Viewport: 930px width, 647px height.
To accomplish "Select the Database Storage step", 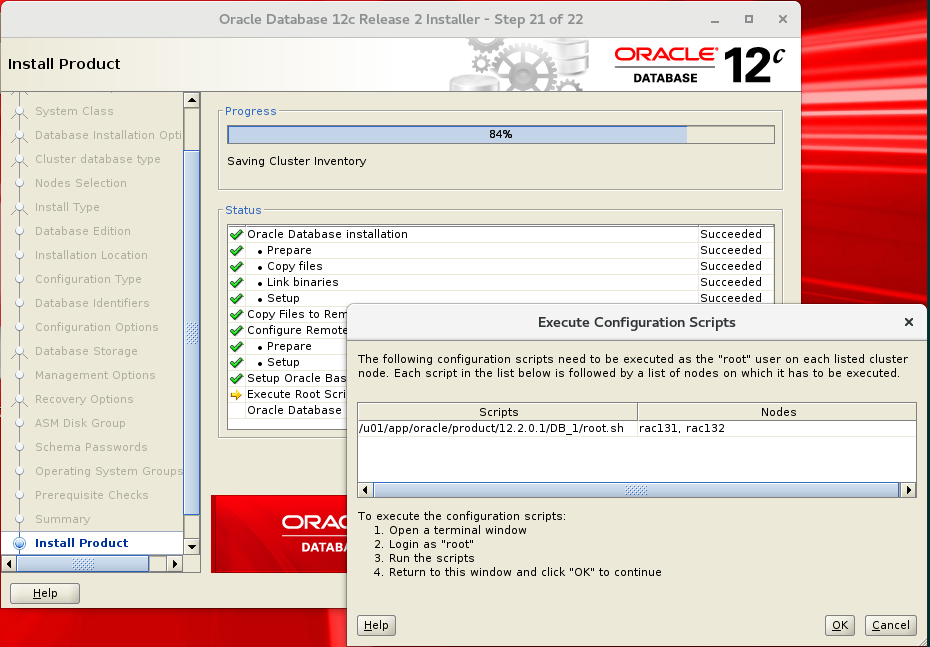I will pyautogui.click(x=86, y=351).
